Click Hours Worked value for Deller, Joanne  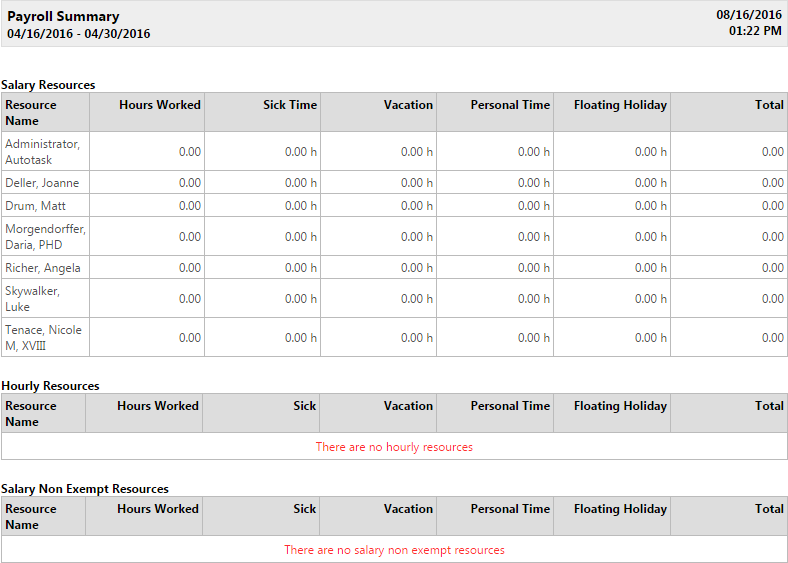(x=190, y=182)
